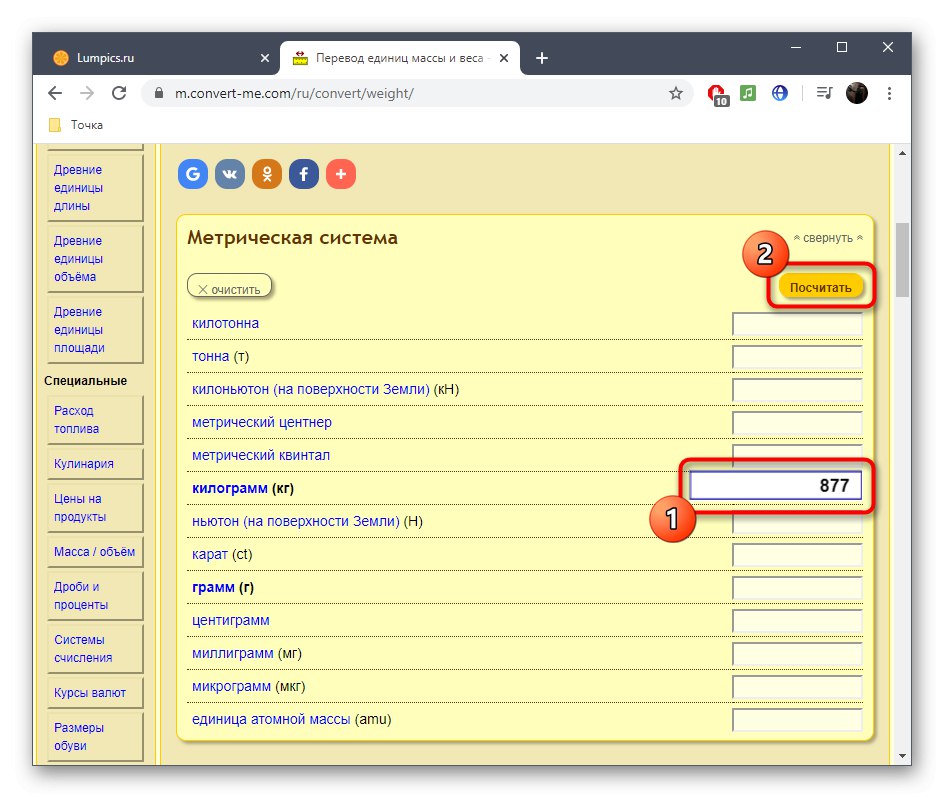The image size is (944, 798).
Task: Click the очистить button
Action: point(229,289)
